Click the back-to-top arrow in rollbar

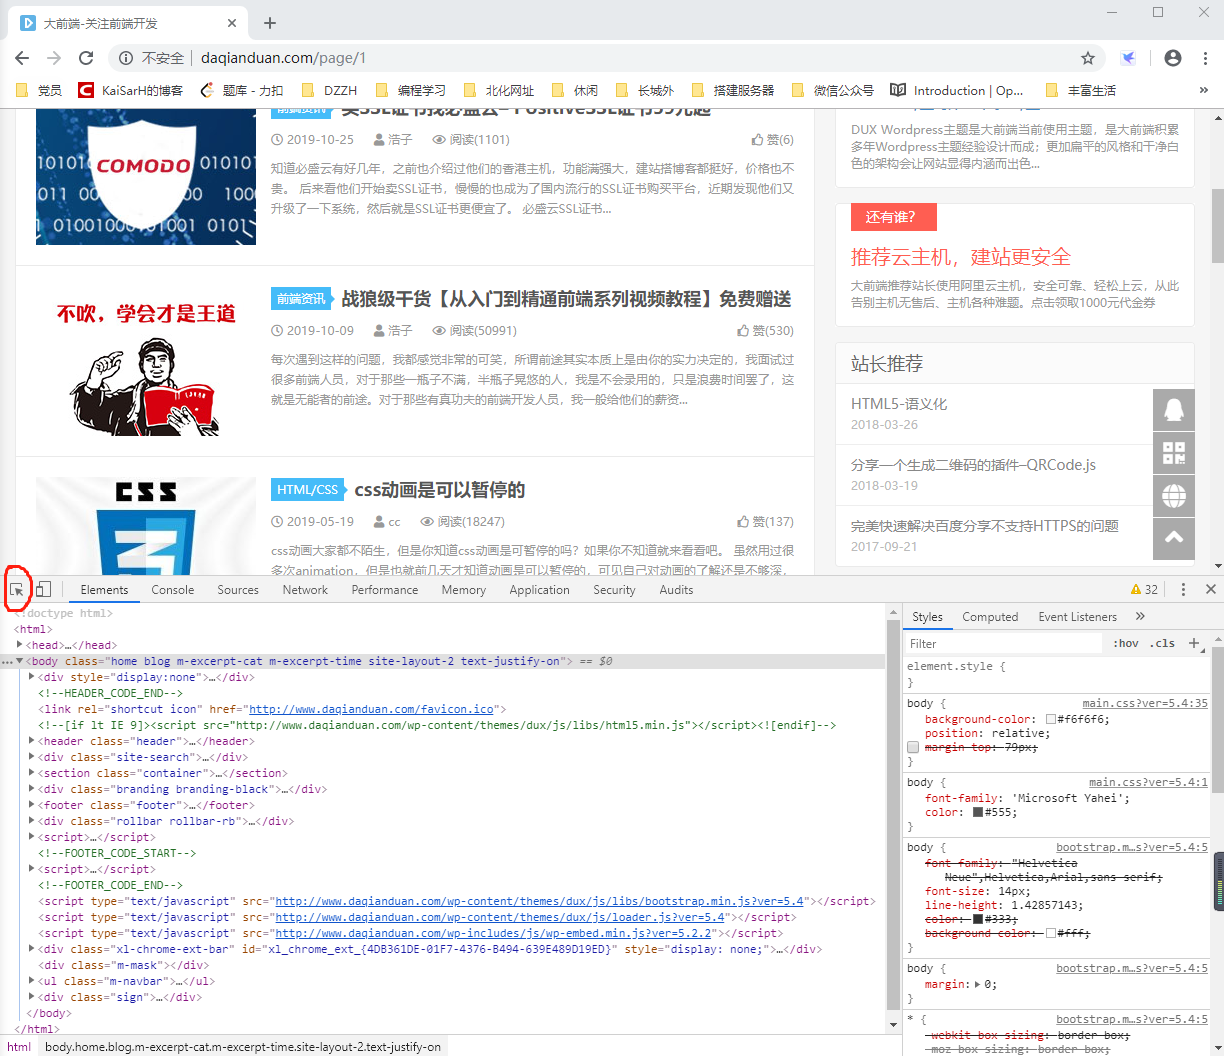click(1174, 538)
